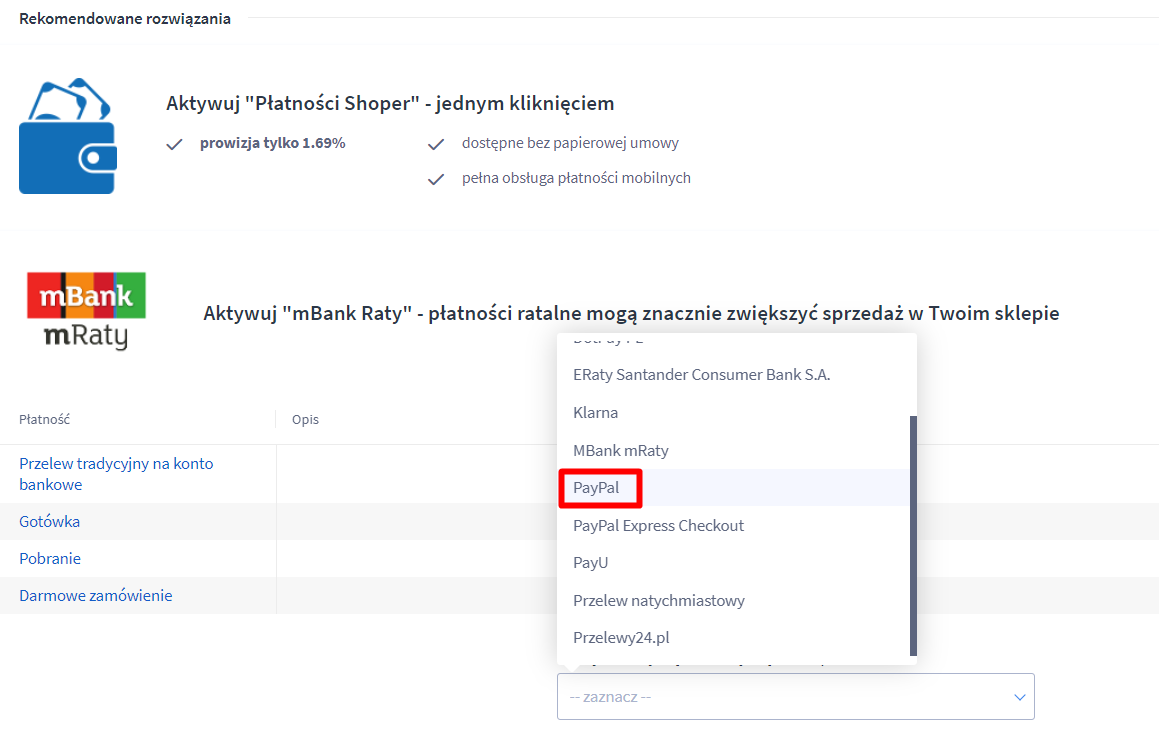
Task: Click the blue wallet Płatności Shoper icon
Action: (x=68, y=136)
